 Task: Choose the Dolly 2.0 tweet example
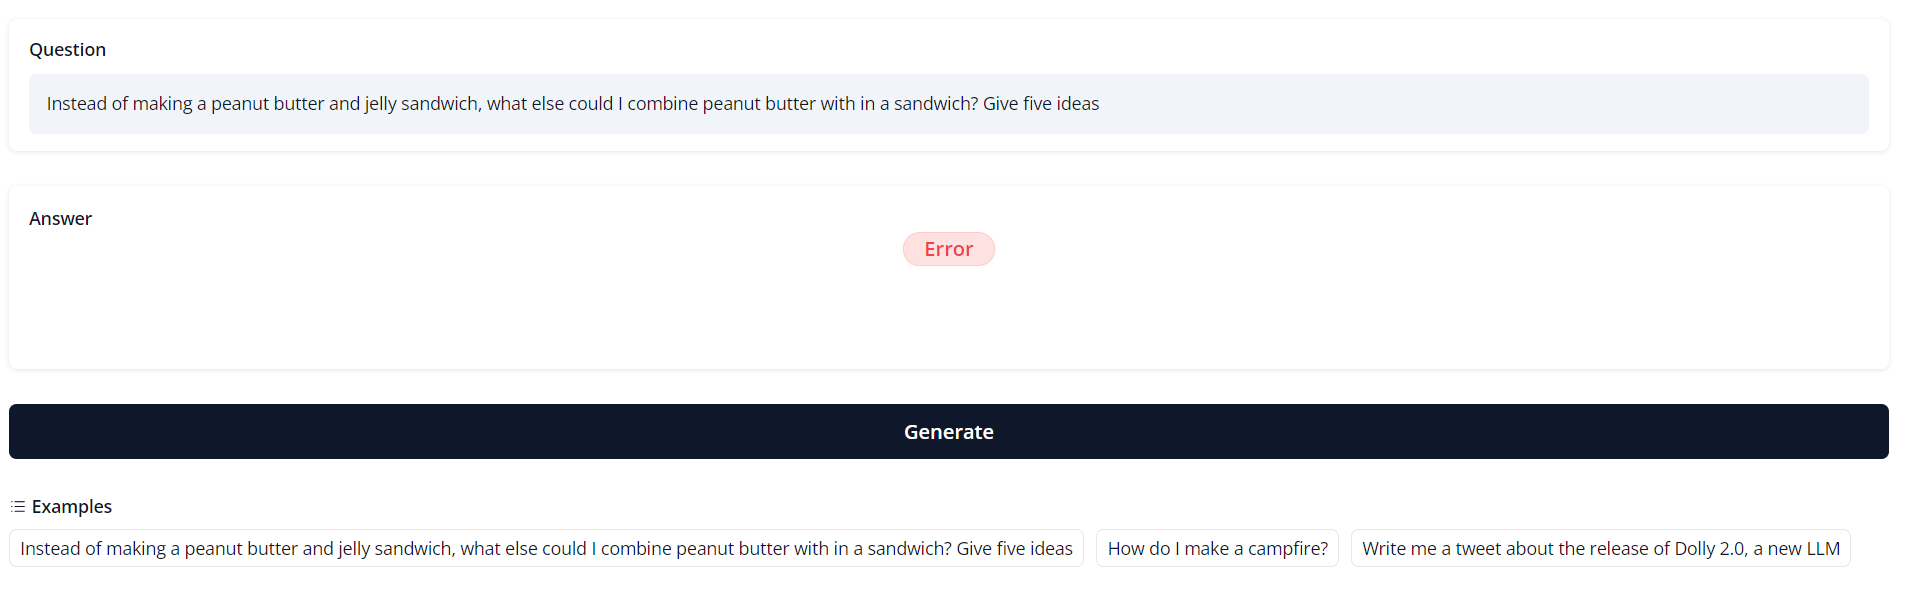[1600, 548]
